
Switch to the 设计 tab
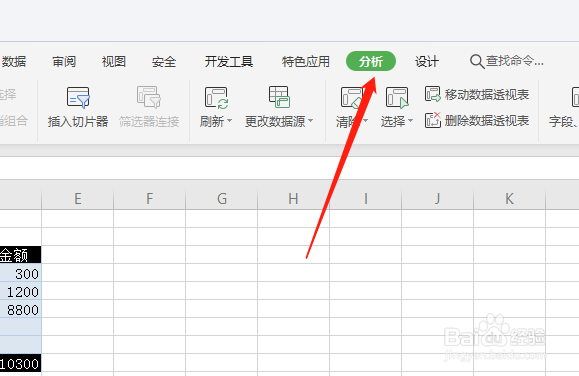click(x=427, y=61)
